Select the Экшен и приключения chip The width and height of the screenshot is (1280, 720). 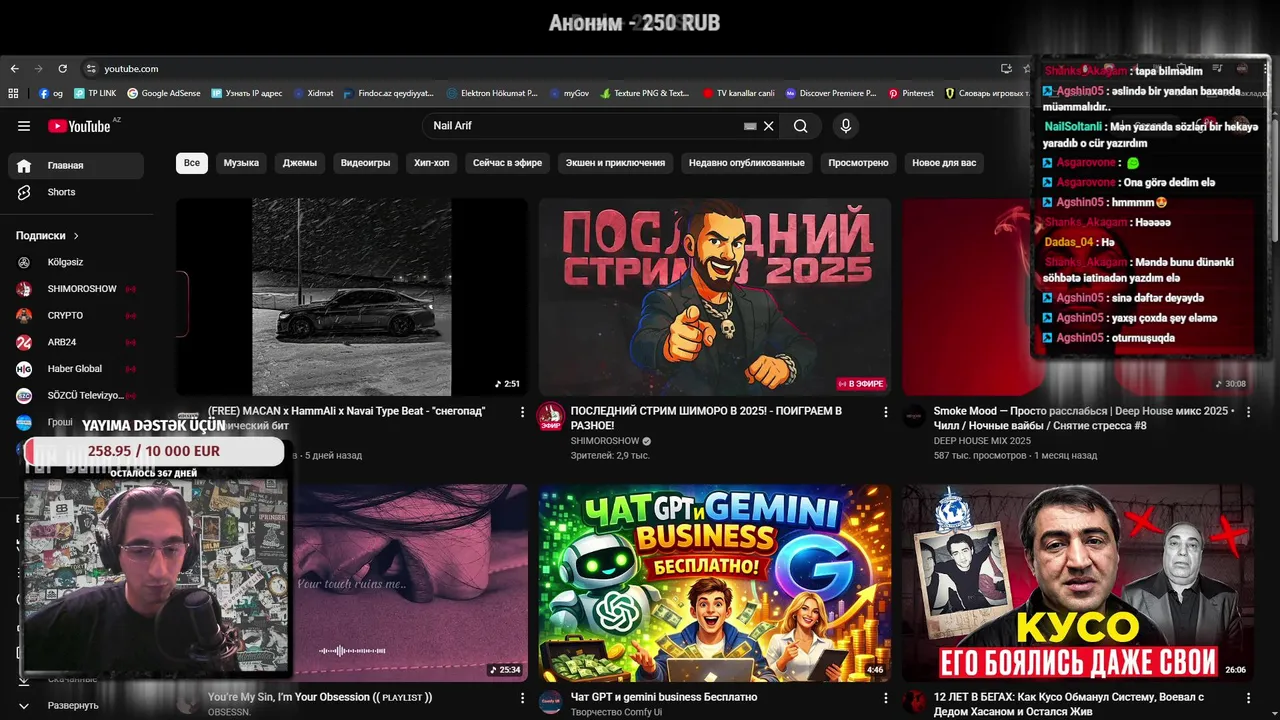(615, 163)
